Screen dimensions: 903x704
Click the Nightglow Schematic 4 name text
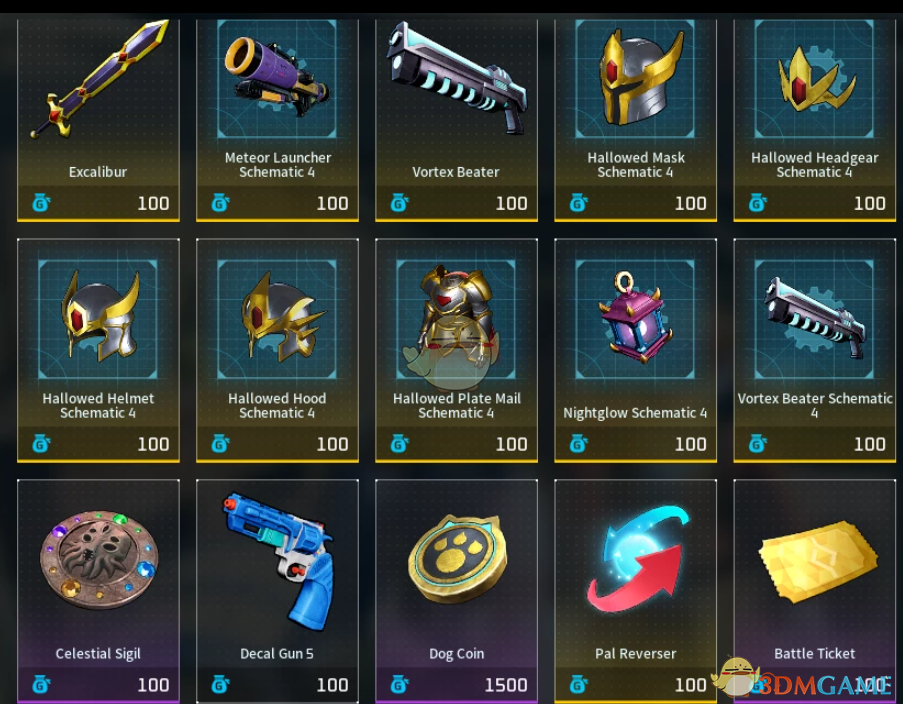coord(635,413)
